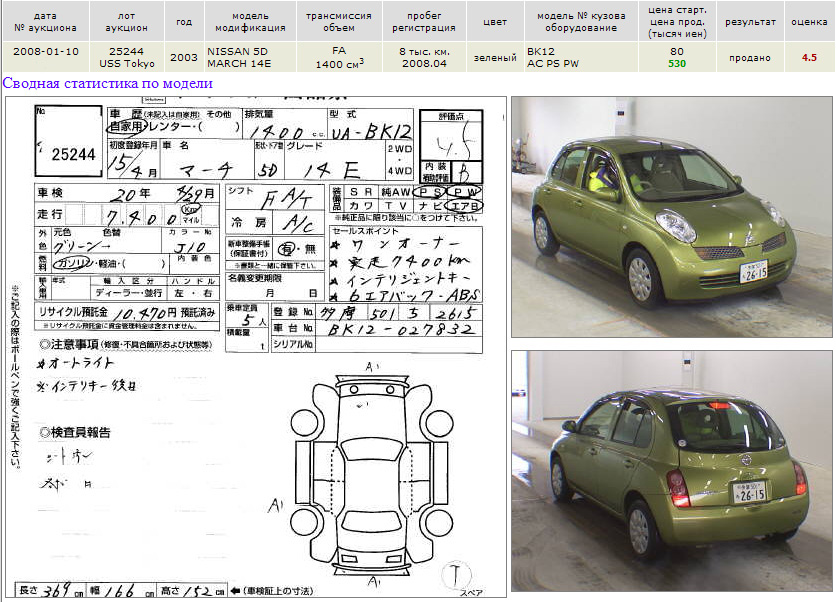Click the "цвет" column header
Screen dimensions: 836x602
(495, 22)
